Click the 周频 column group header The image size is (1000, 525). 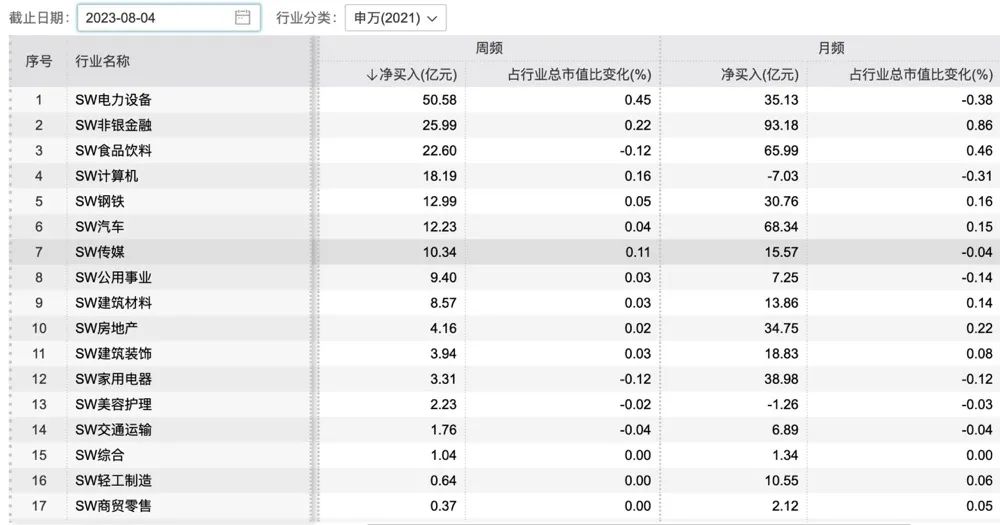[x=488, y=47]
